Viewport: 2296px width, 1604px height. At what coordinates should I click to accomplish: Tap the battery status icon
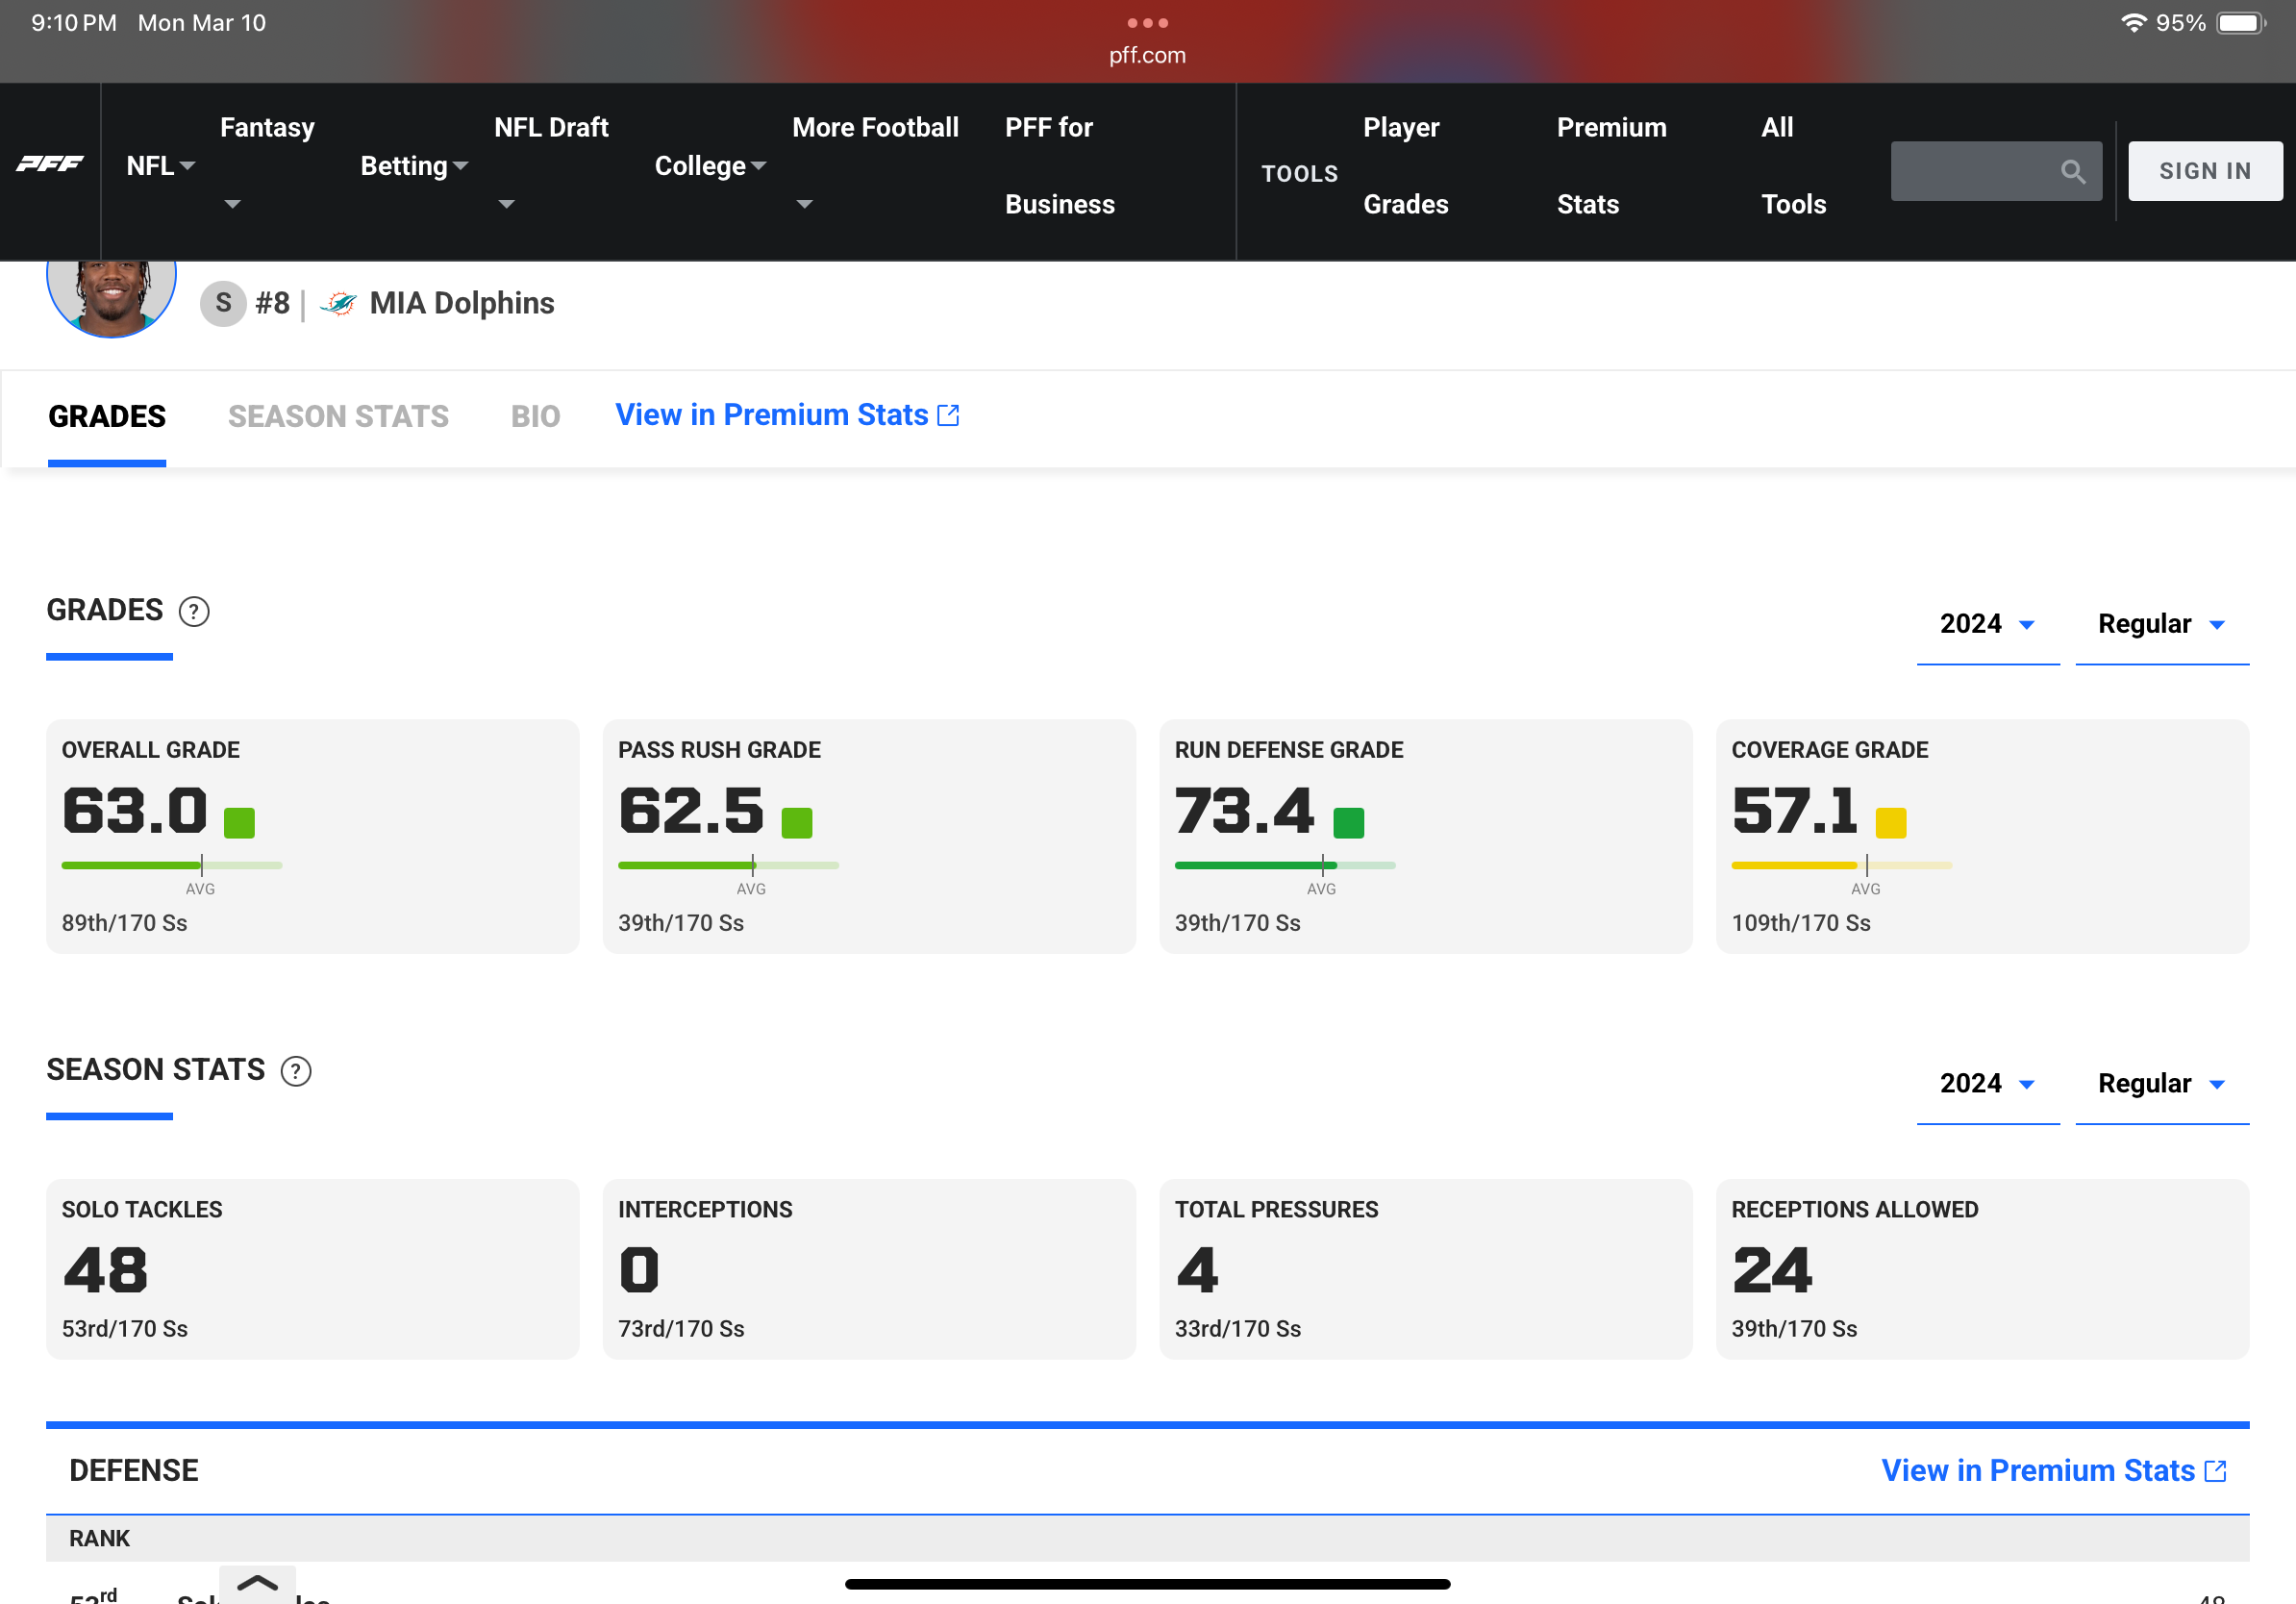(x=2241, y=22)
